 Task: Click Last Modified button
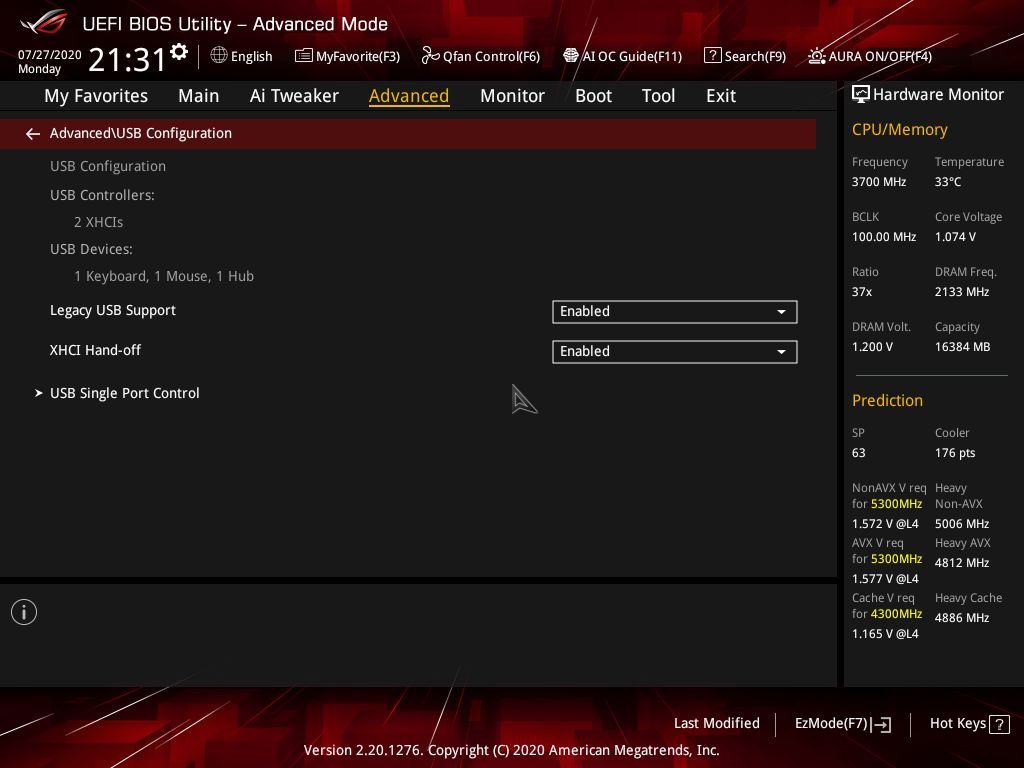click(716, 724)
